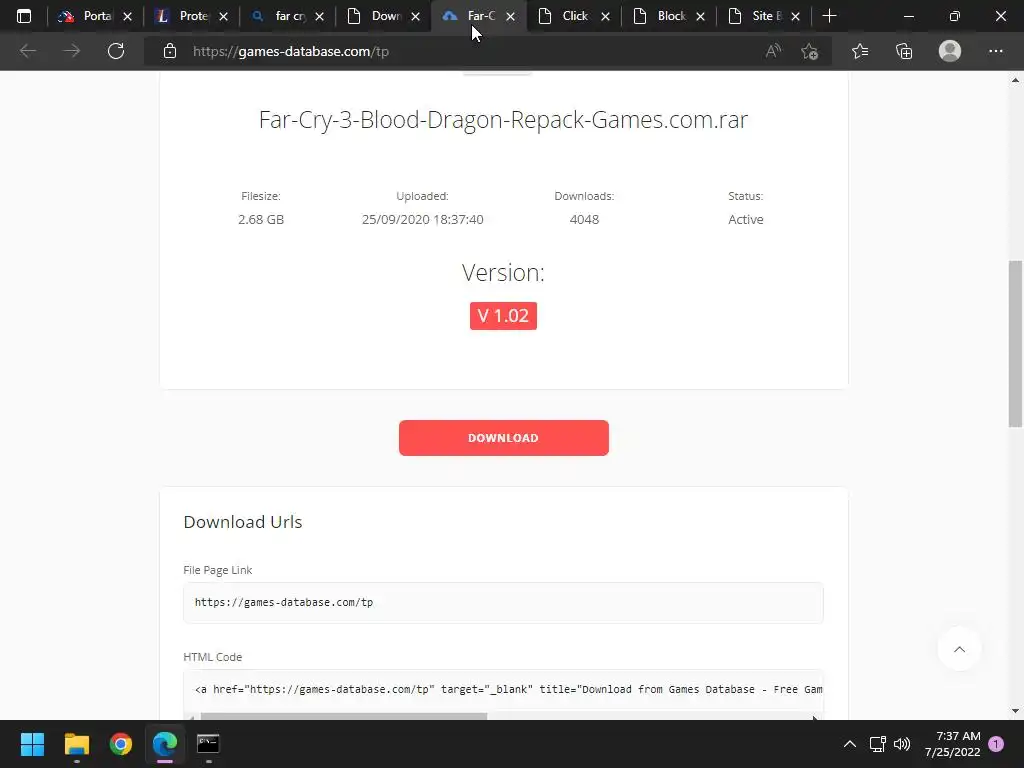Go back to previous page
Viewport: 1024px width, 768px height.
(x=27, y=51)
